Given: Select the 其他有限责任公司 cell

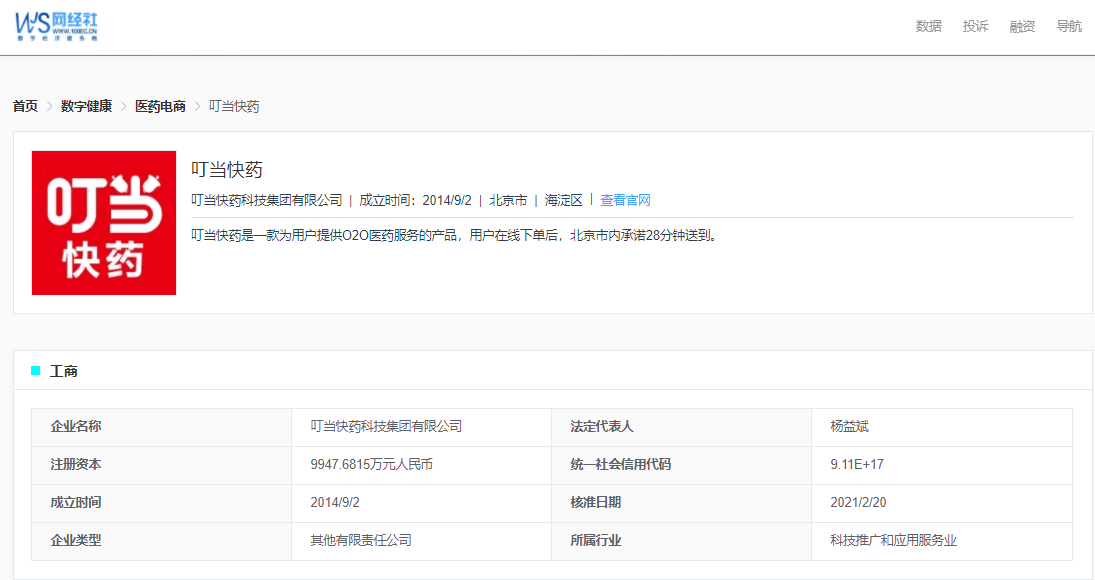Looking at the screenshot, I should (421, 541).
